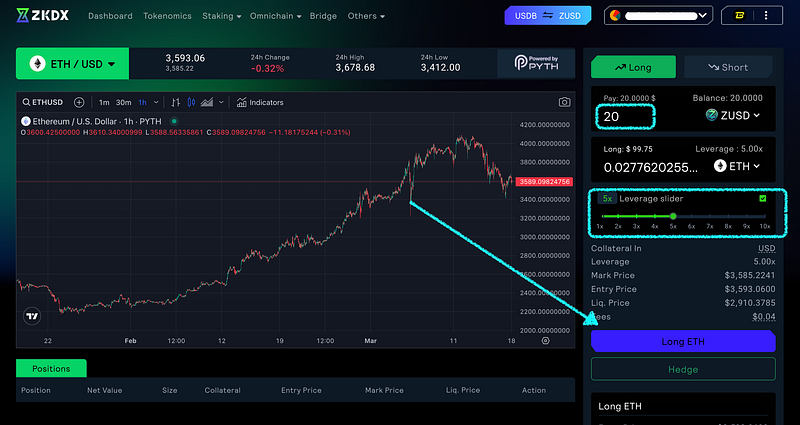
Task: Click the Long ETH button
Action: (683, 341)
